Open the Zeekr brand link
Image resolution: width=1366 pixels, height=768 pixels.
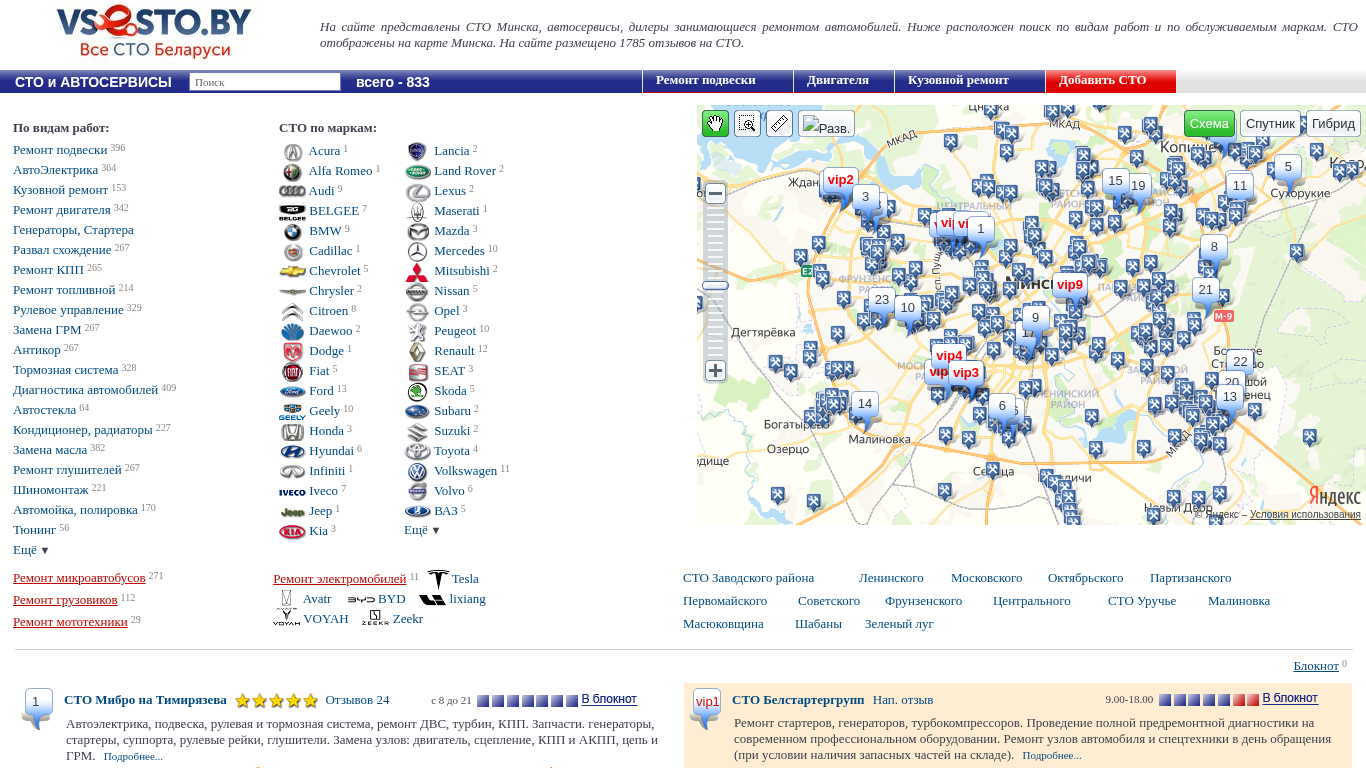[408, 619]
